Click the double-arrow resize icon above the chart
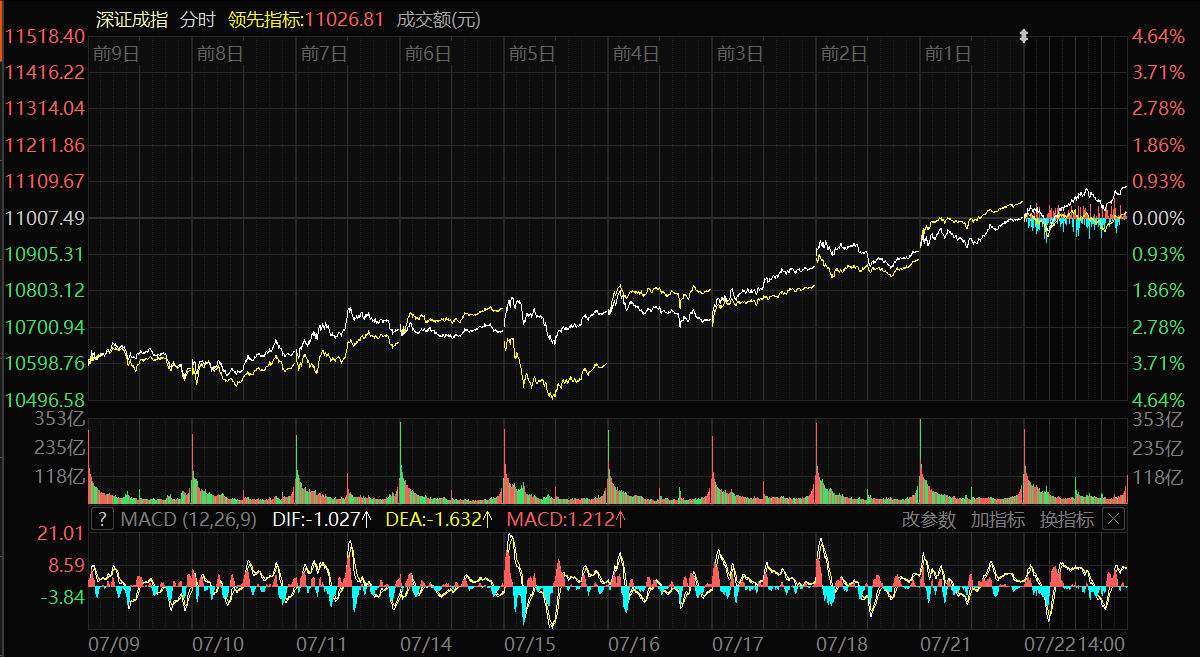Screen dimensions: 1200x657 [1023, 36]
